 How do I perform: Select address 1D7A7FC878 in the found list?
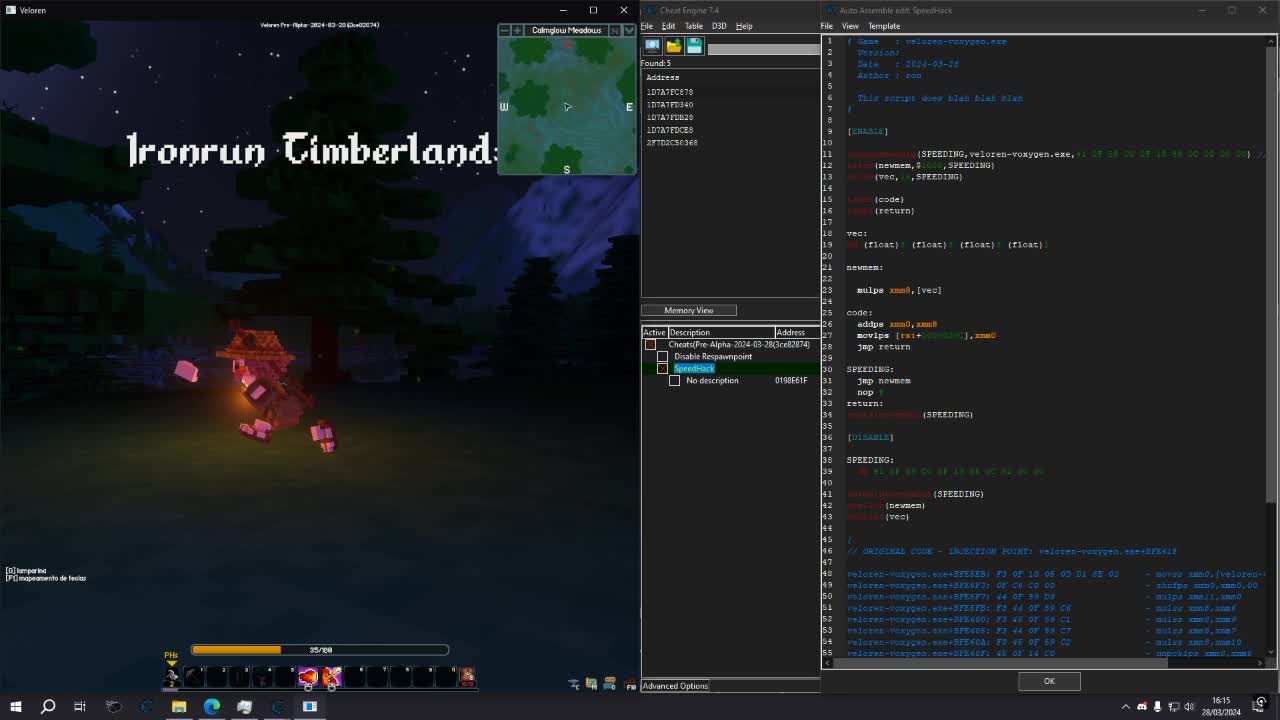(672, 90)
